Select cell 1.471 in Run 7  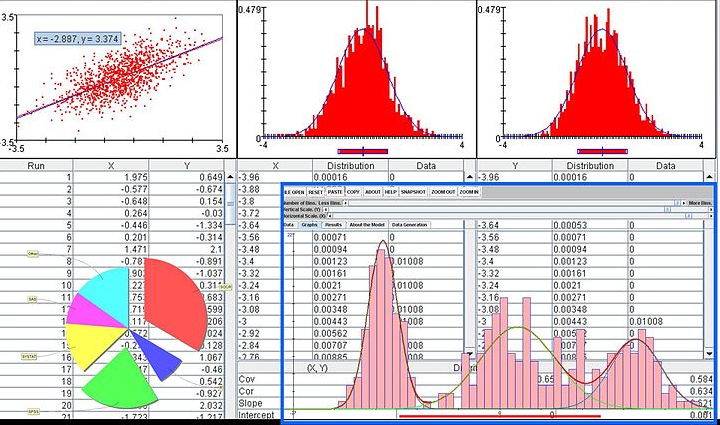click(x=111, y=249)
